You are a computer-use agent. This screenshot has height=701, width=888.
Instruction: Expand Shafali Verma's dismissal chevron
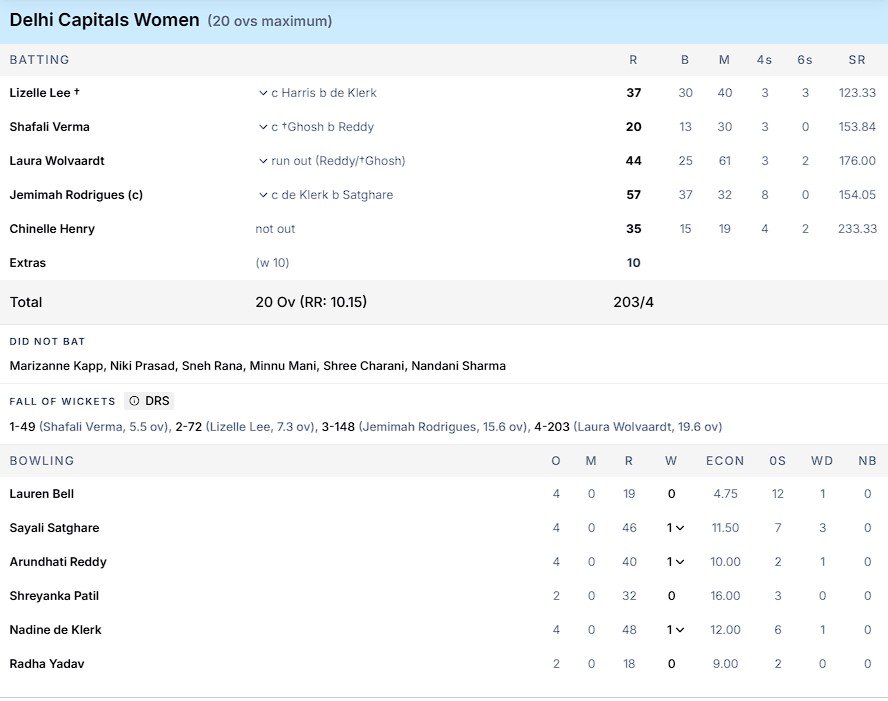tap(262, 126)
